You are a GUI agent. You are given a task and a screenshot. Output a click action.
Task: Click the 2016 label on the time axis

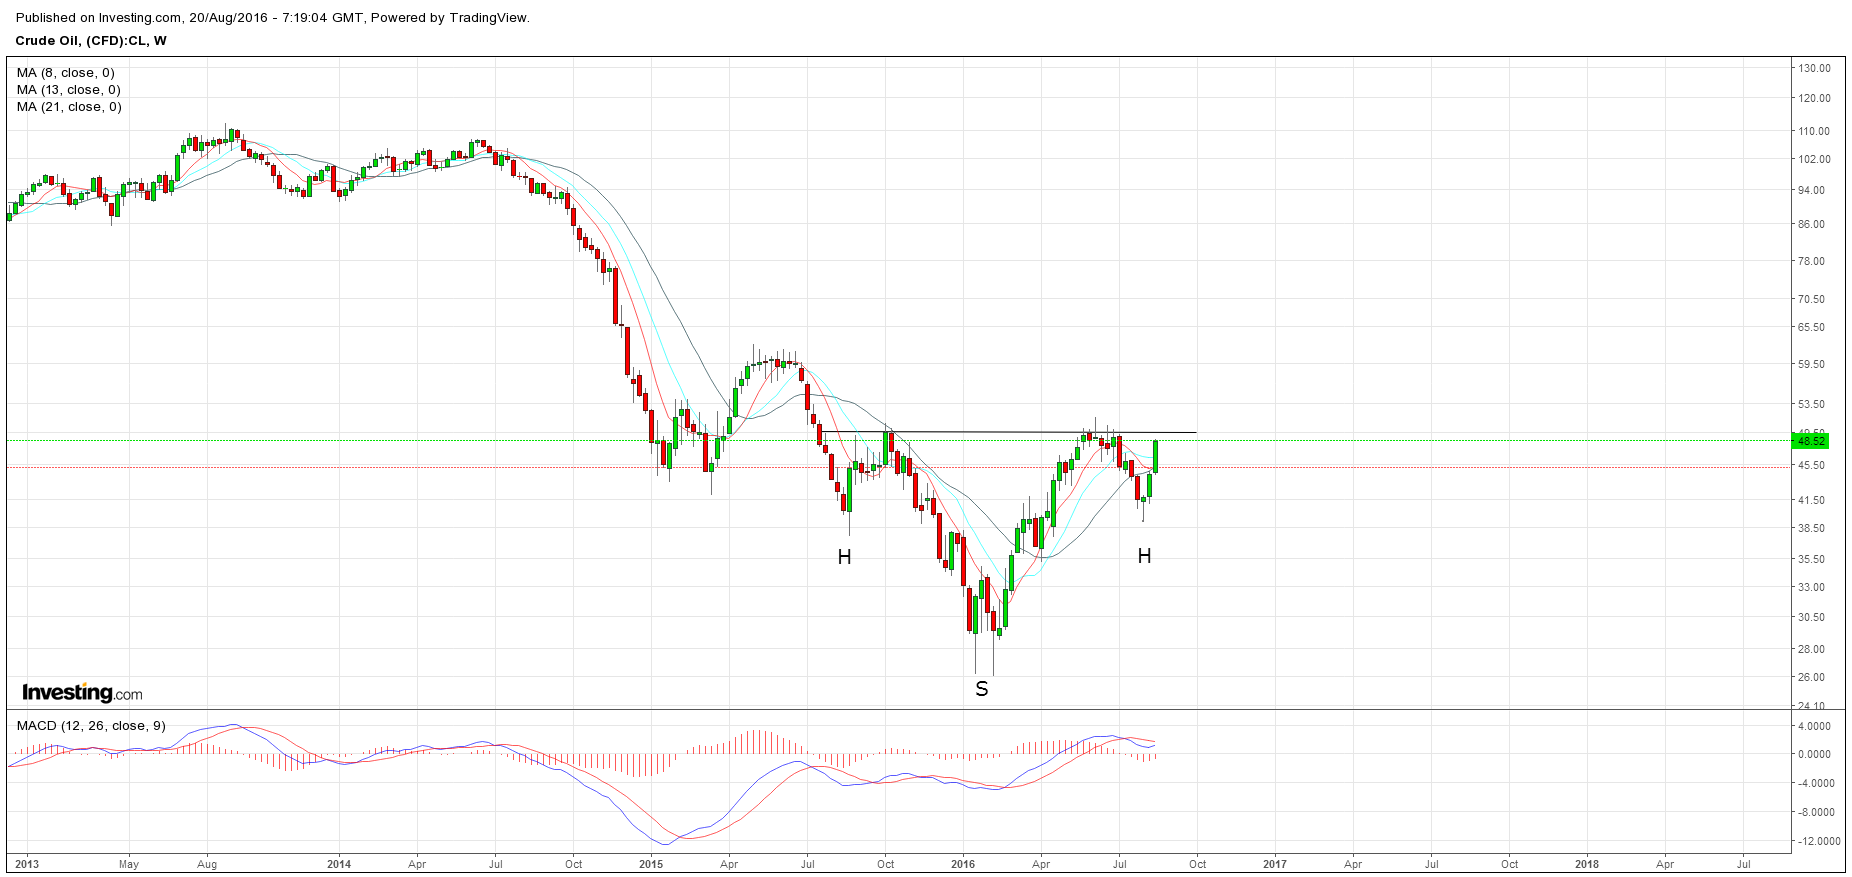[x=963, y=864]
